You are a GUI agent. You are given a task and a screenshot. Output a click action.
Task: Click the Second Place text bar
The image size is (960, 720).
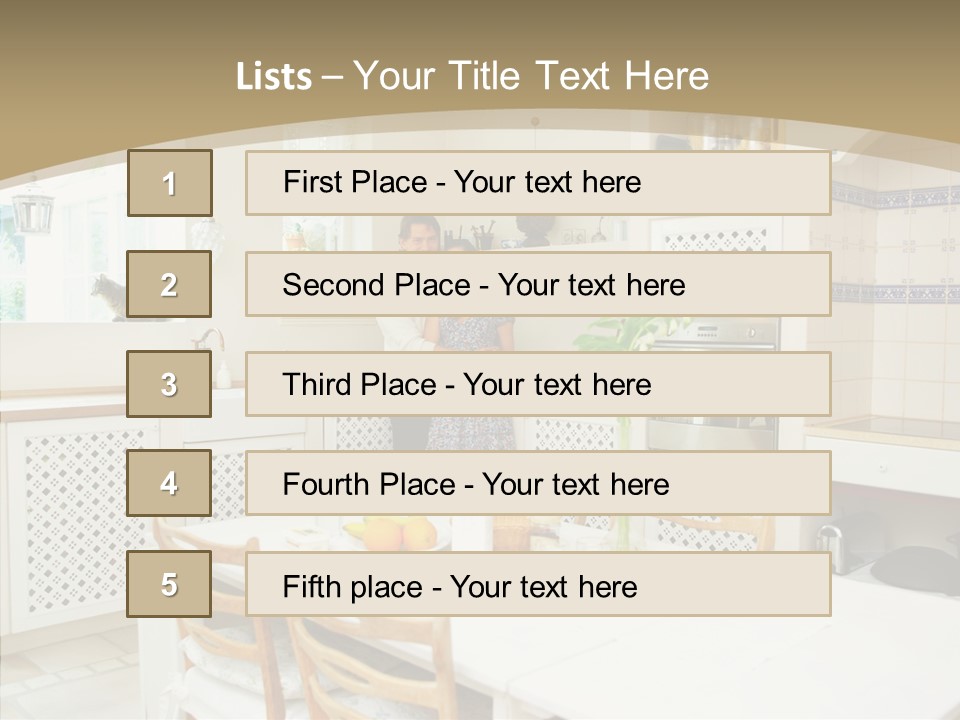click(538, 284)
